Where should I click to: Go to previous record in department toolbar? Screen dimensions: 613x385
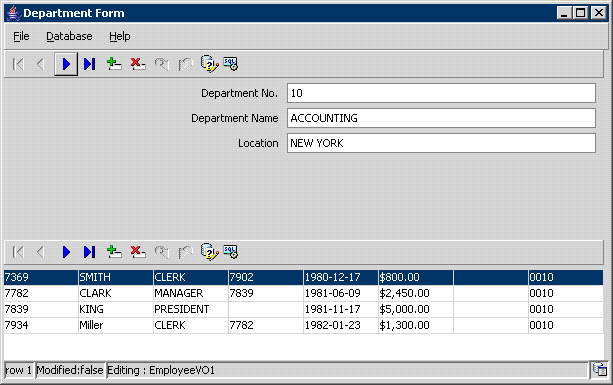(x=40, y=64)
